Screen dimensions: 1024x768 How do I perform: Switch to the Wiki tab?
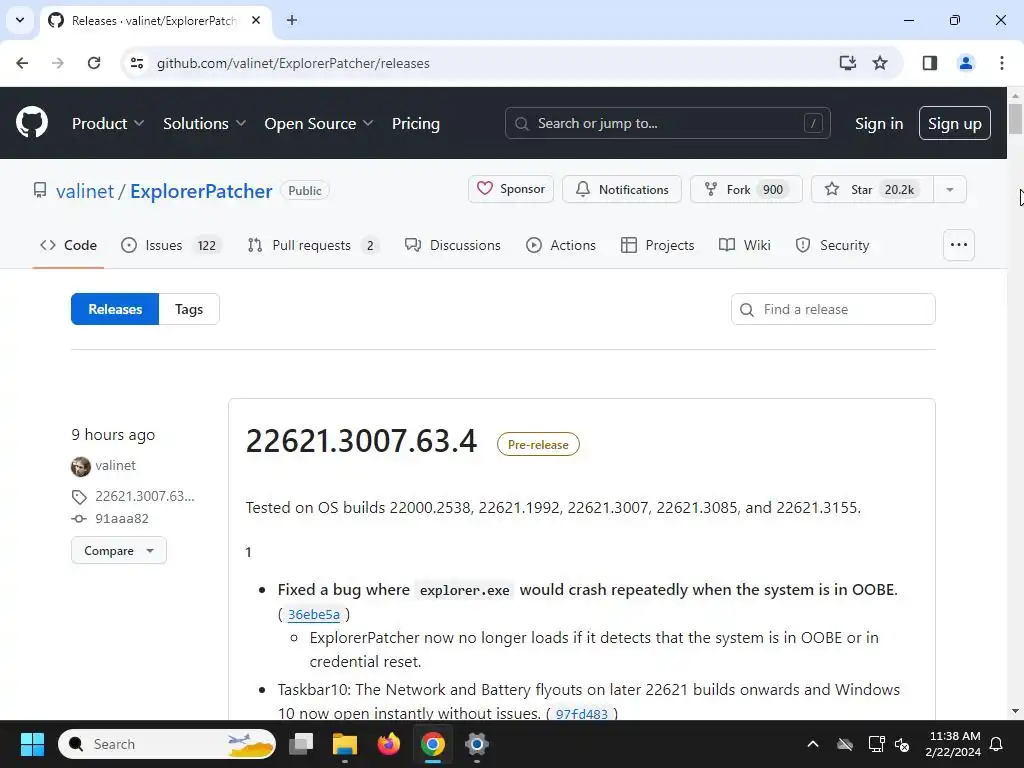click(x=744, y=245)
